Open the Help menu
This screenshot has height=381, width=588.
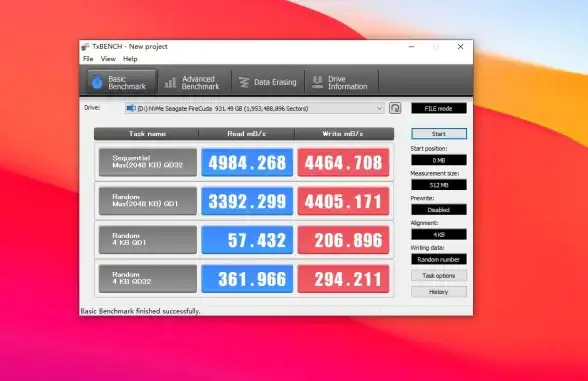coord(130,59)
